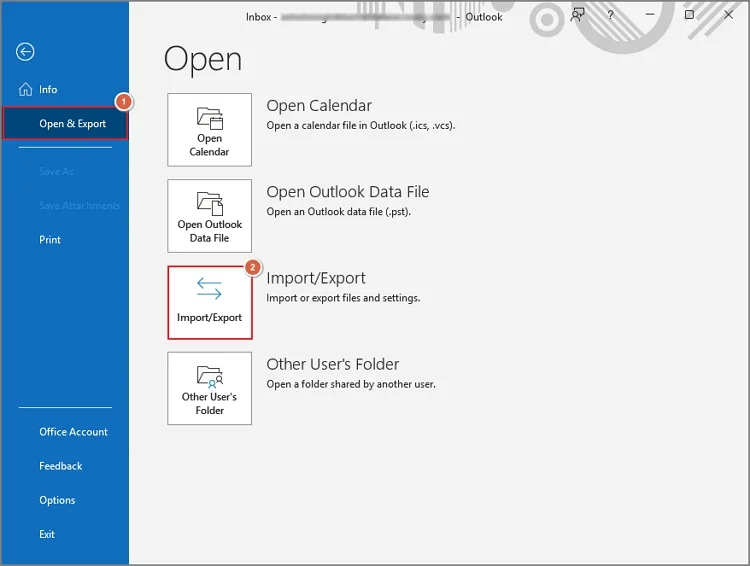
Task: Click the Info home icon
Action: (x=25, y=89)
